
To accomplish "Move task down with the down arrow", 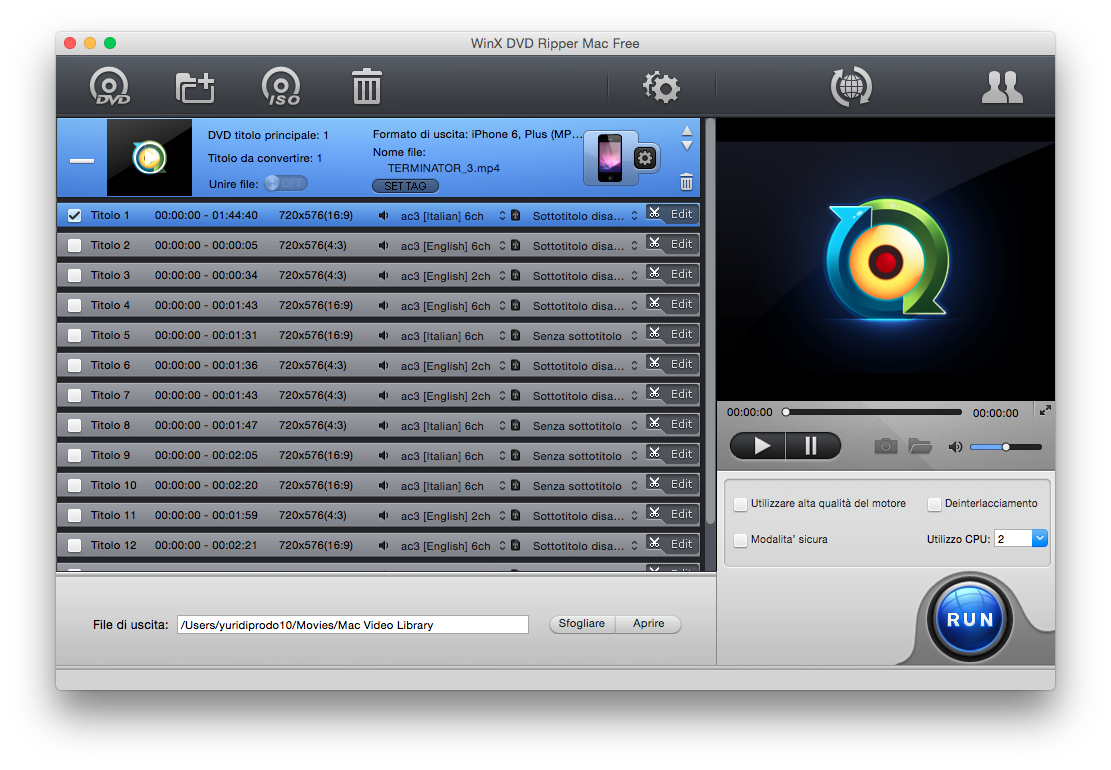I will click(x=687, y=146).
